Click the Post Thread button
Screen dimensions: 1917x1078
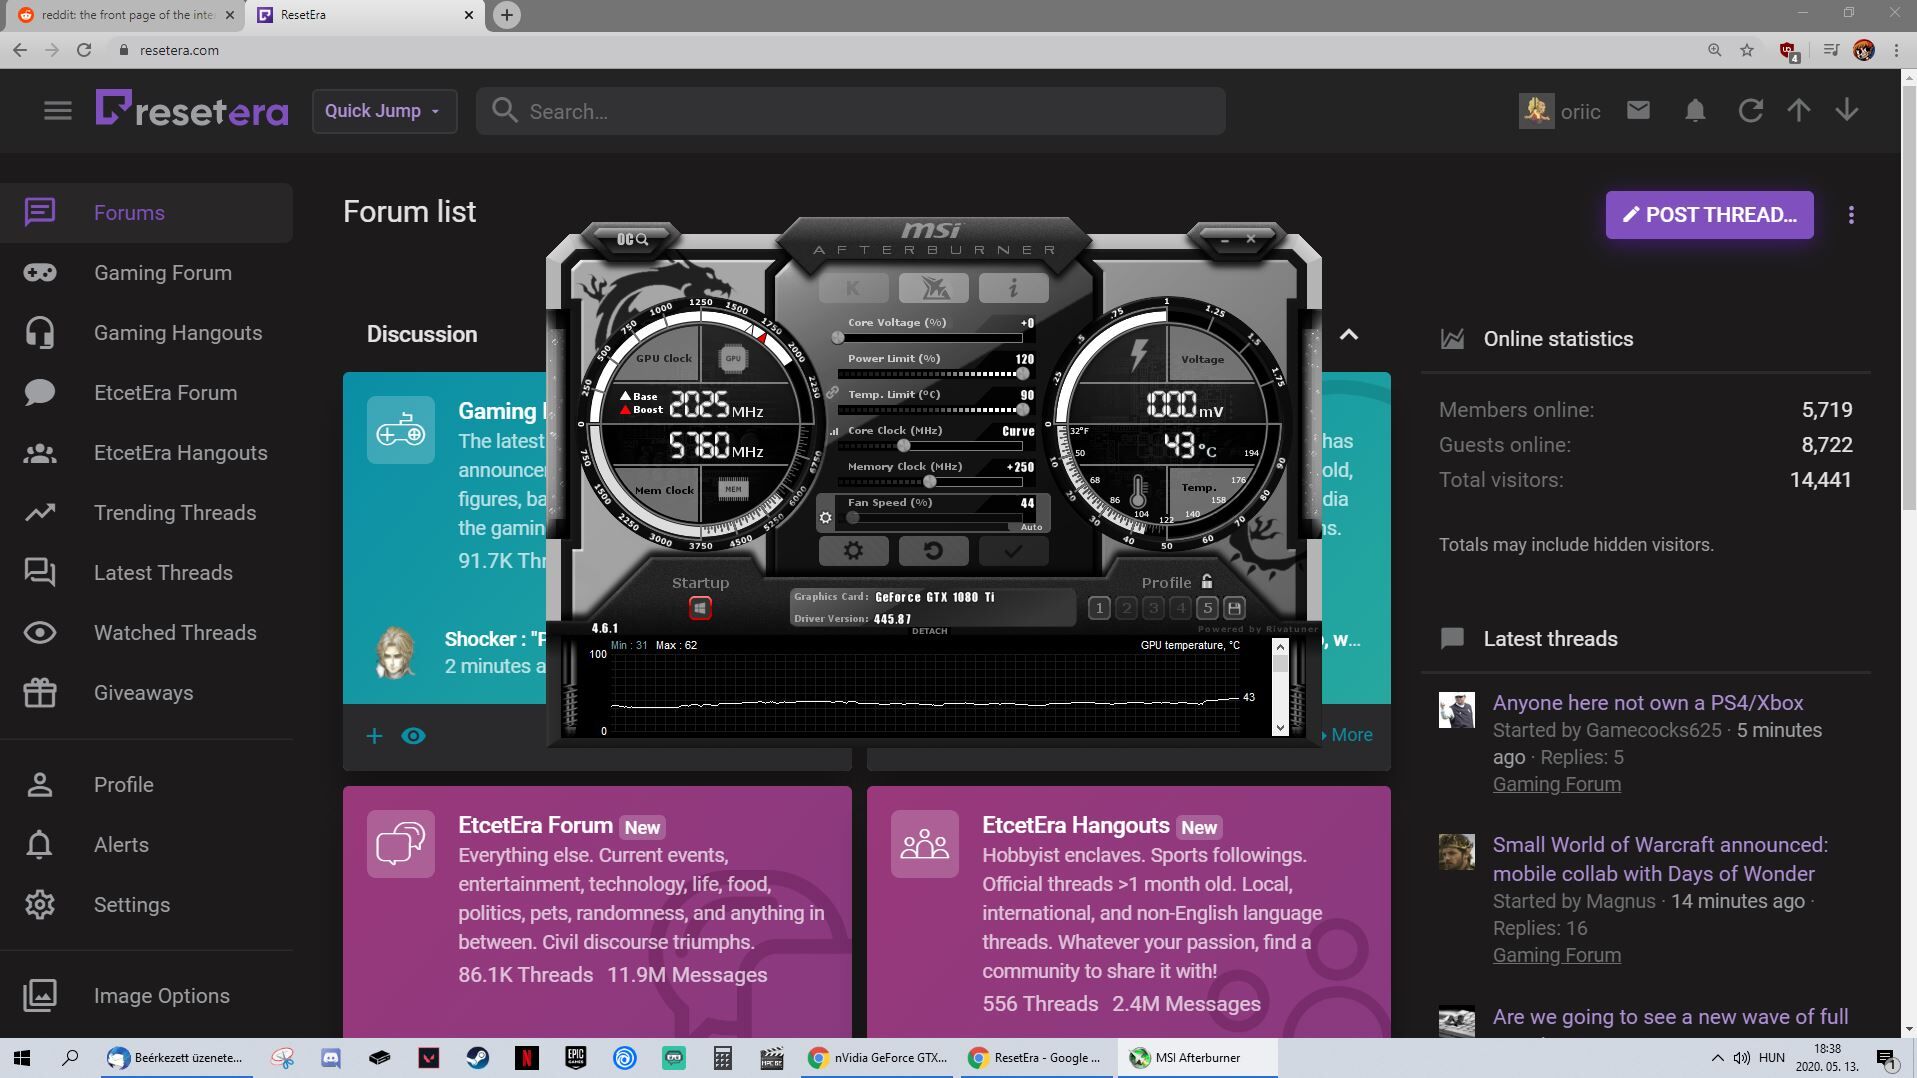point(1710,215)
